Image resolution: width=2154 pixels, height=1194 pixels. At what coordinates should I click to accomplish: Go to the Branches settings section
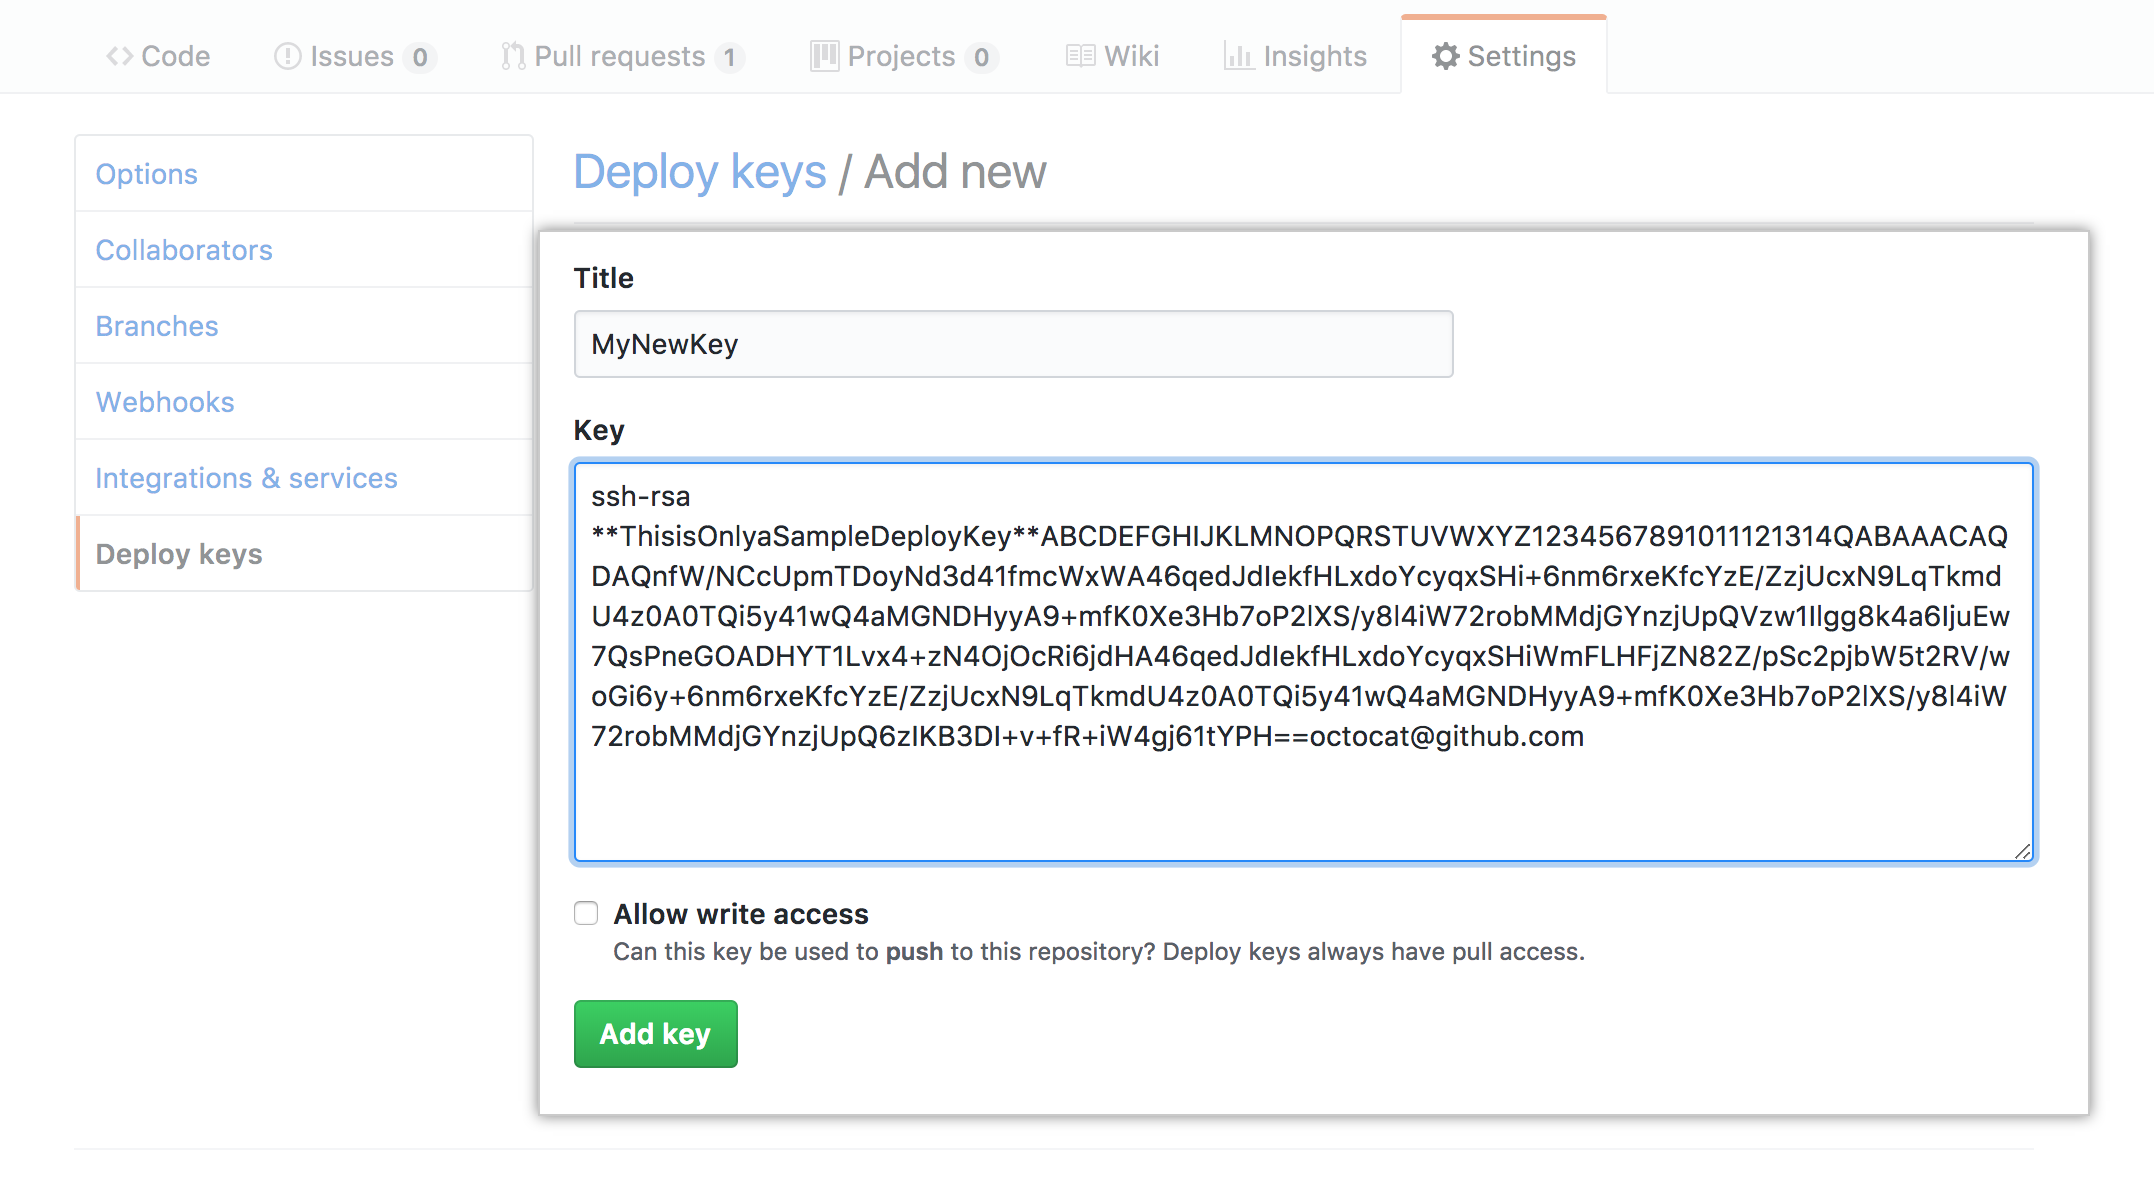coord(156,326)
